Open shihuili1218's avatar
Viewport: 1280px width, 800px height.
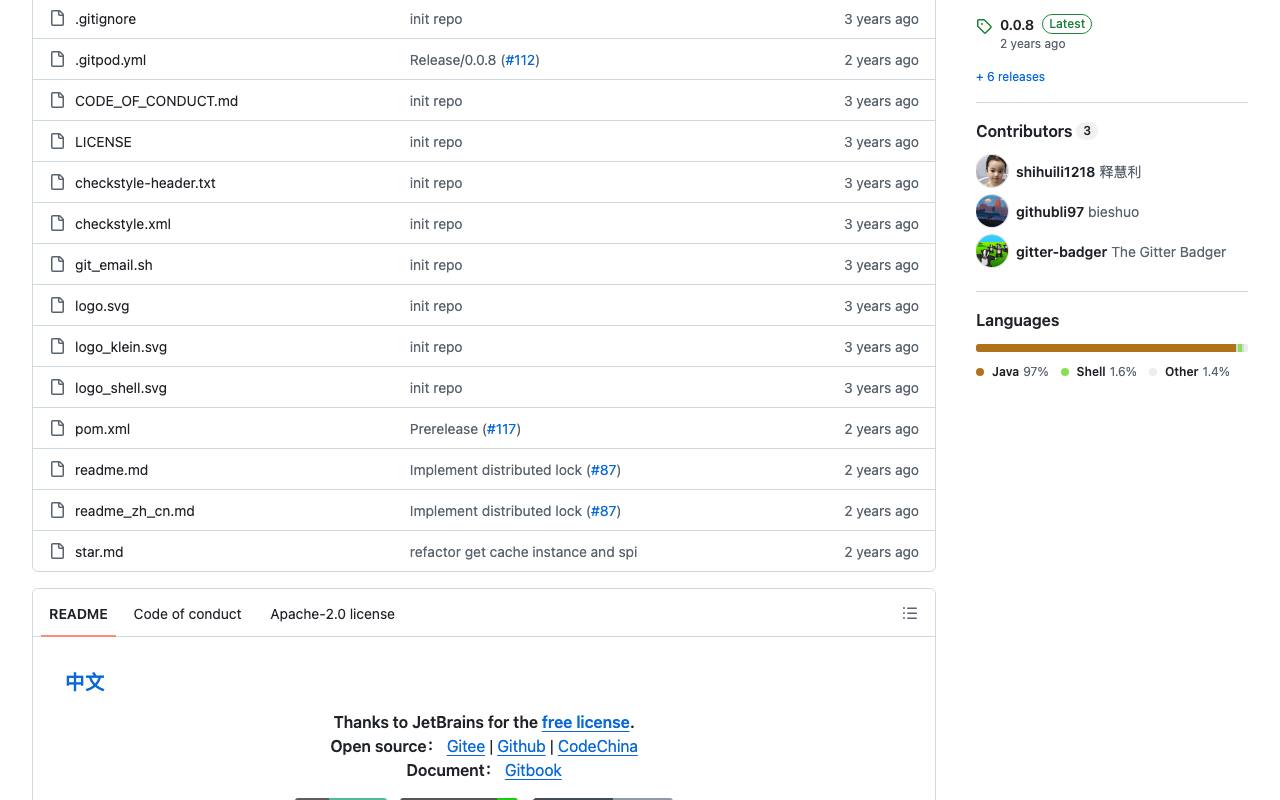pos(992,171)
